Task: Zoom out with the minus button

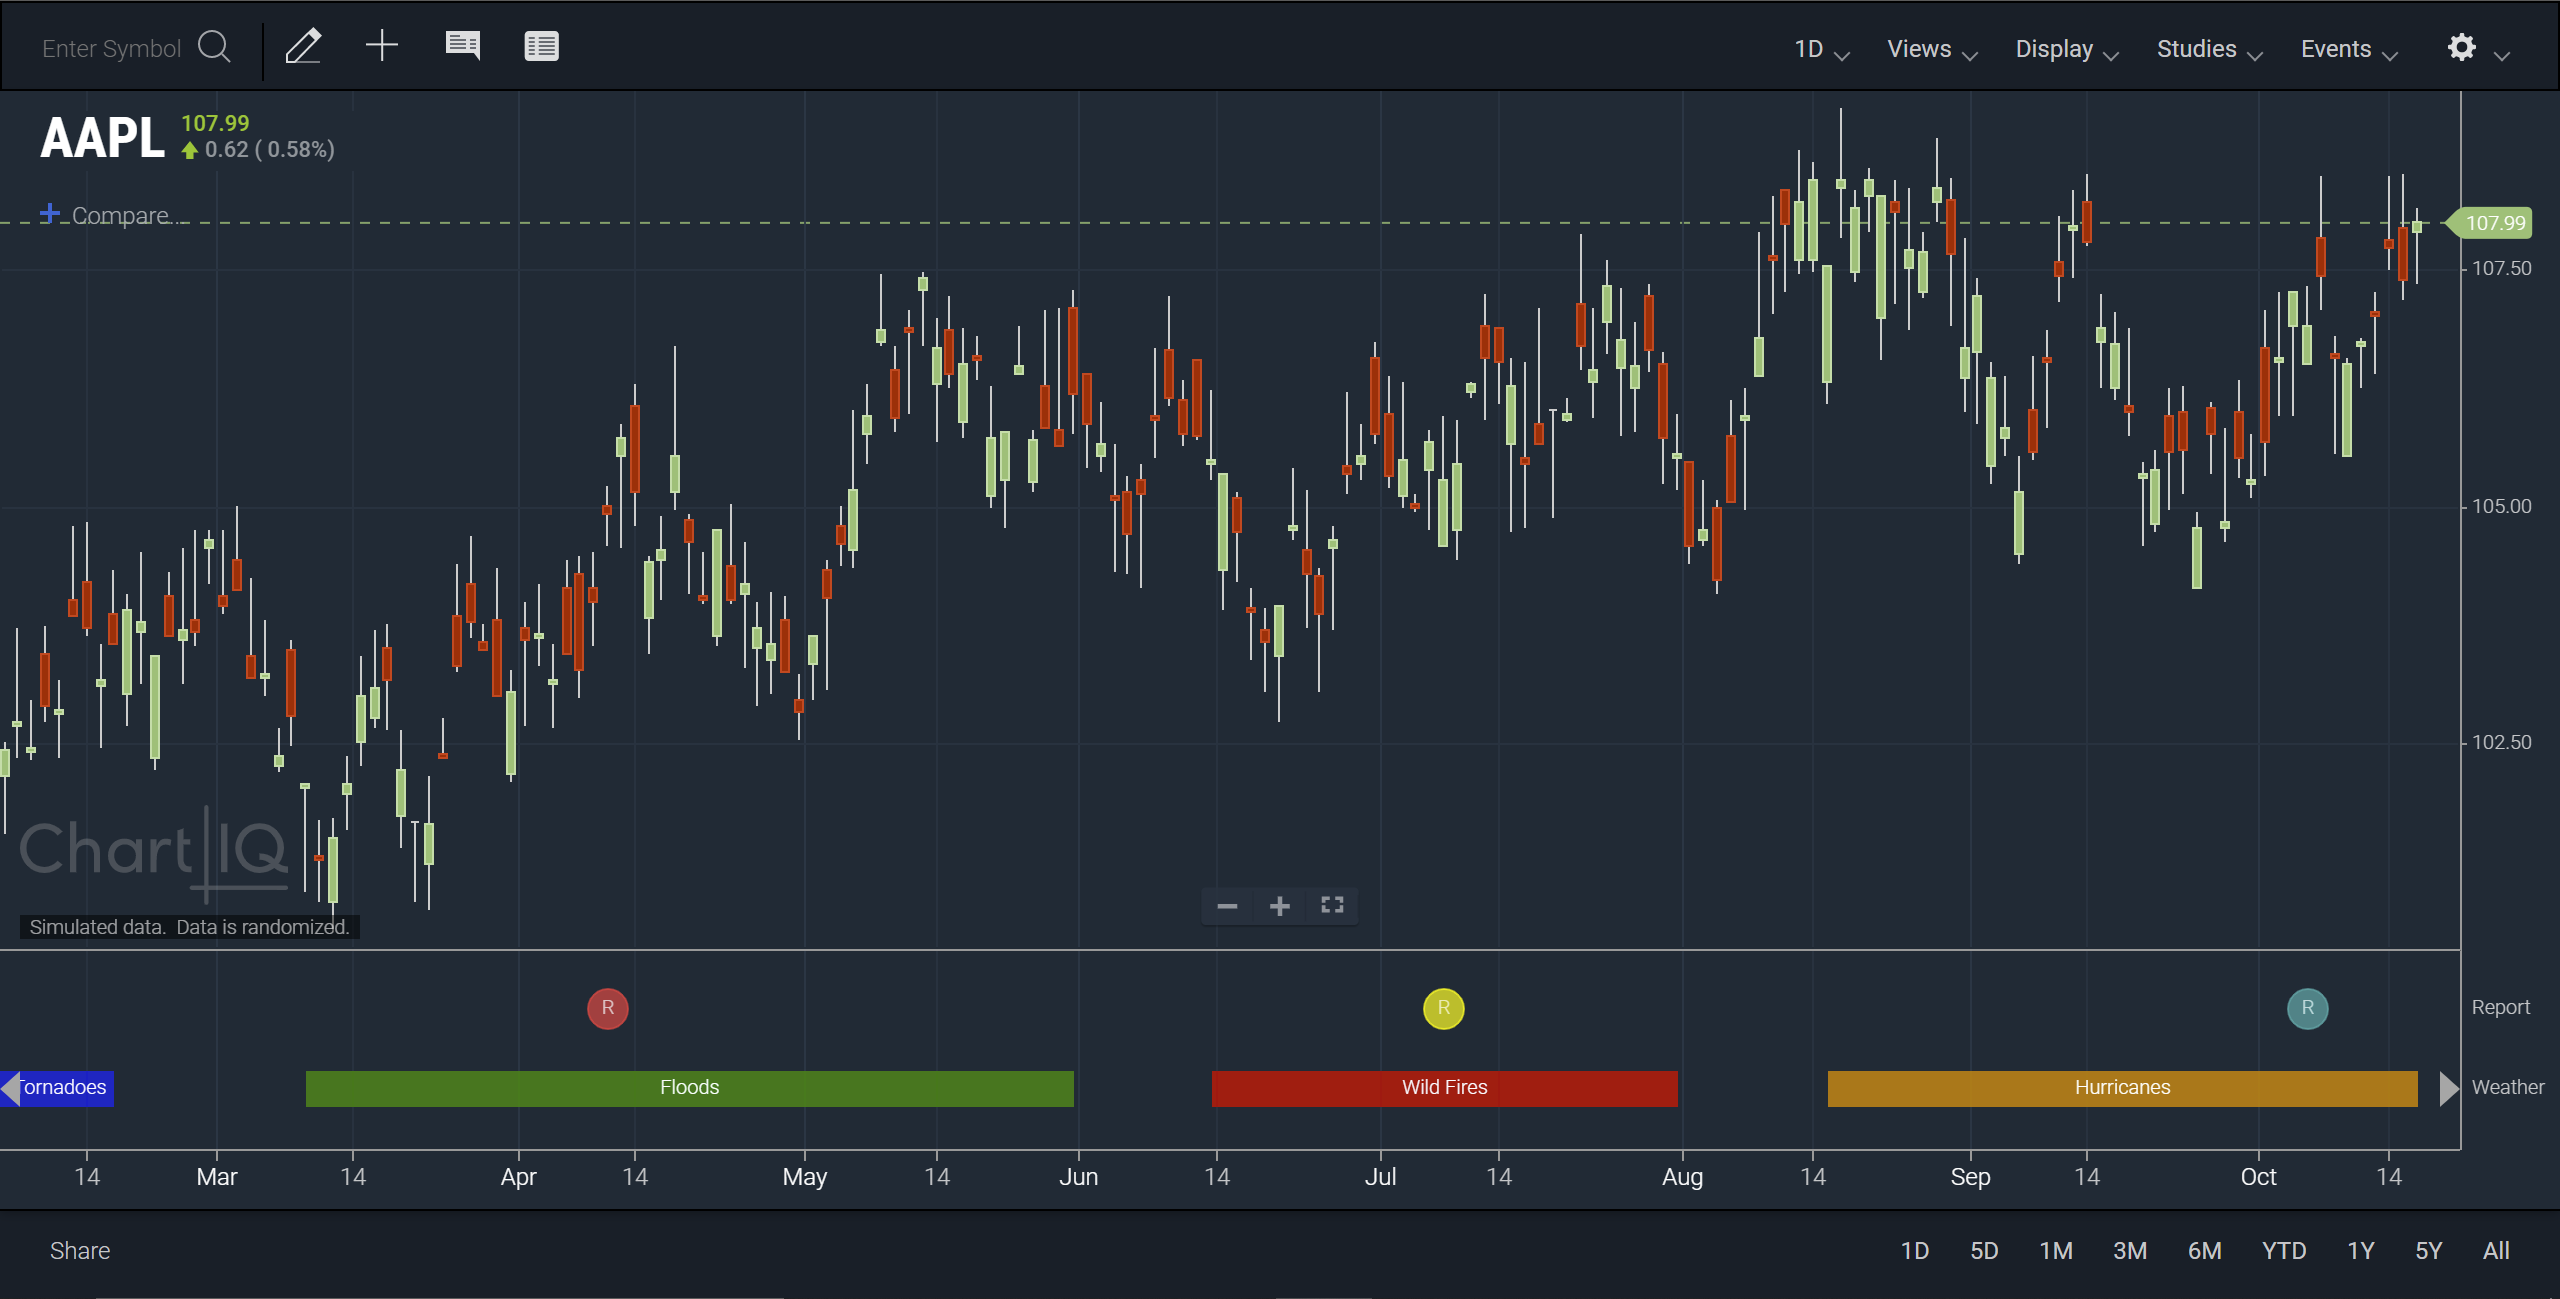Action: click(x=1228, y=906)
